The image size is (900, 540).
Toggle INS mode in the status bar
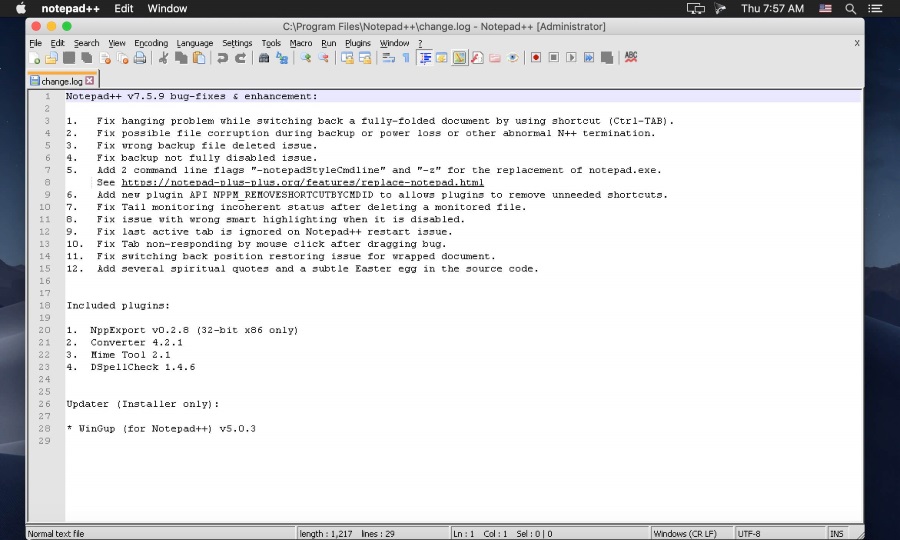(837, 534)
